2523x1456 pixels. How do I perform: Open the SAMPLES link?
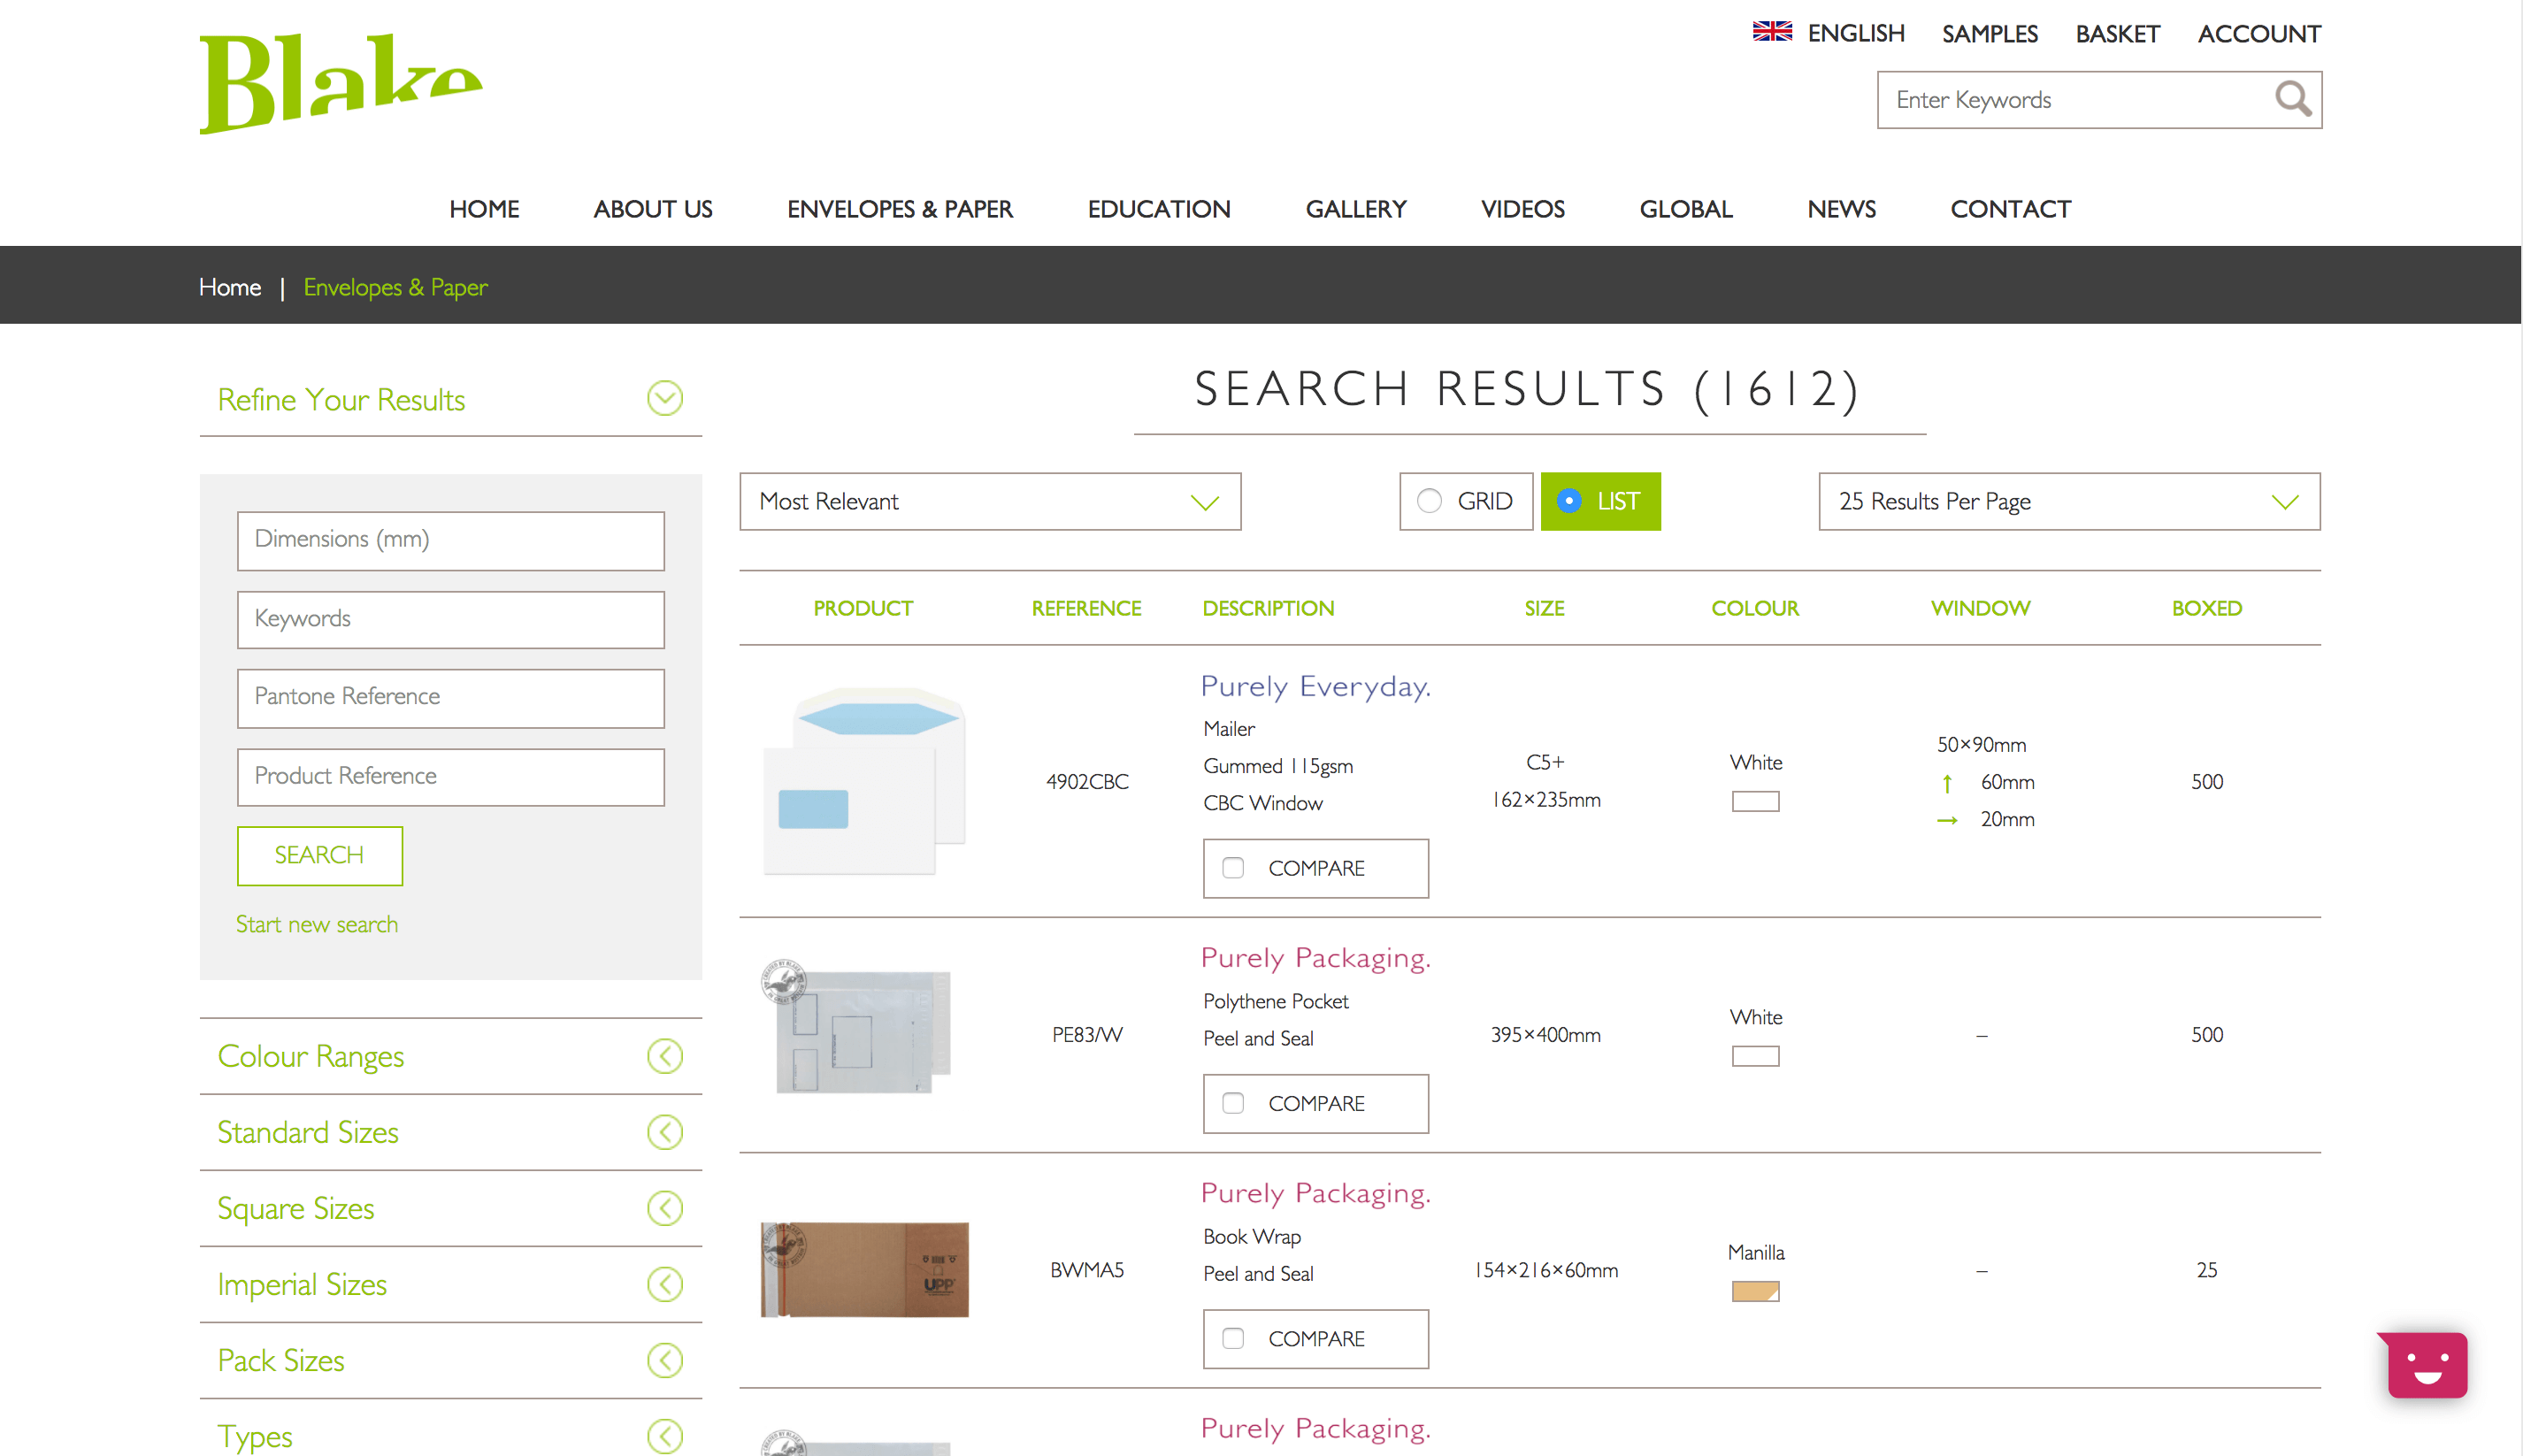click(1990, 34)
